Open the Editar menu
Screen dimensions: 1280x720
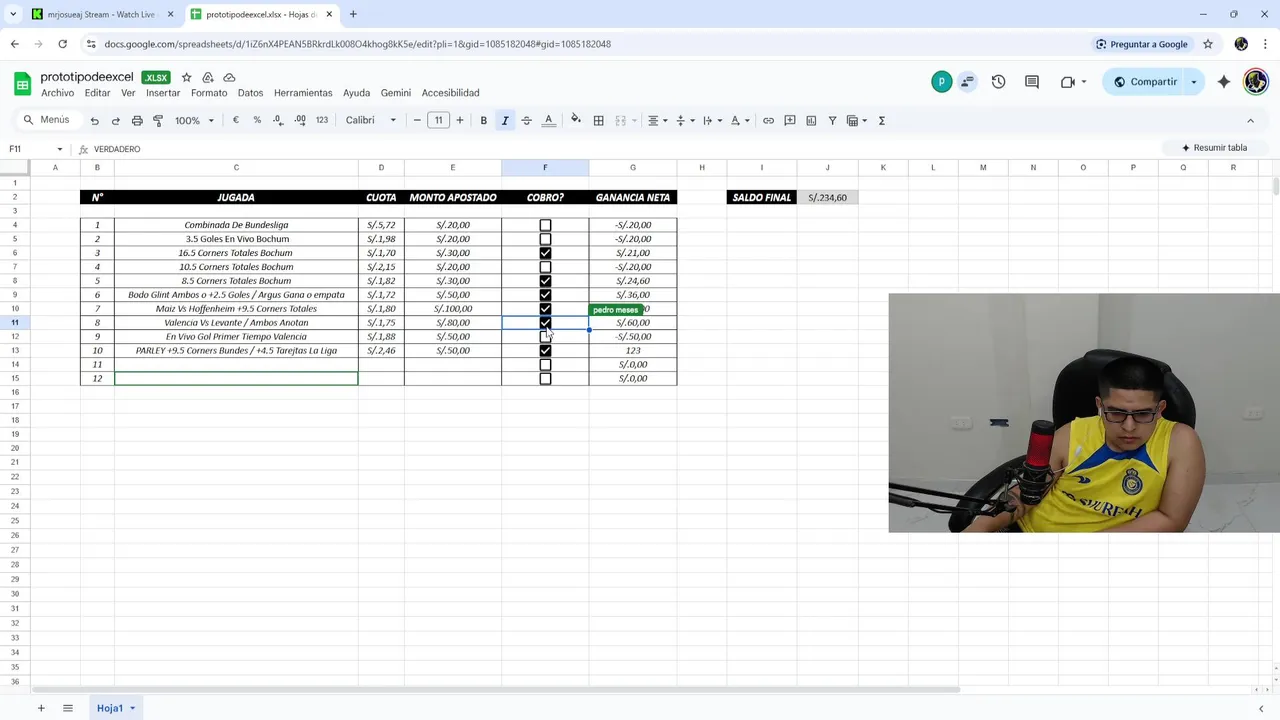[x=97, y=93]
